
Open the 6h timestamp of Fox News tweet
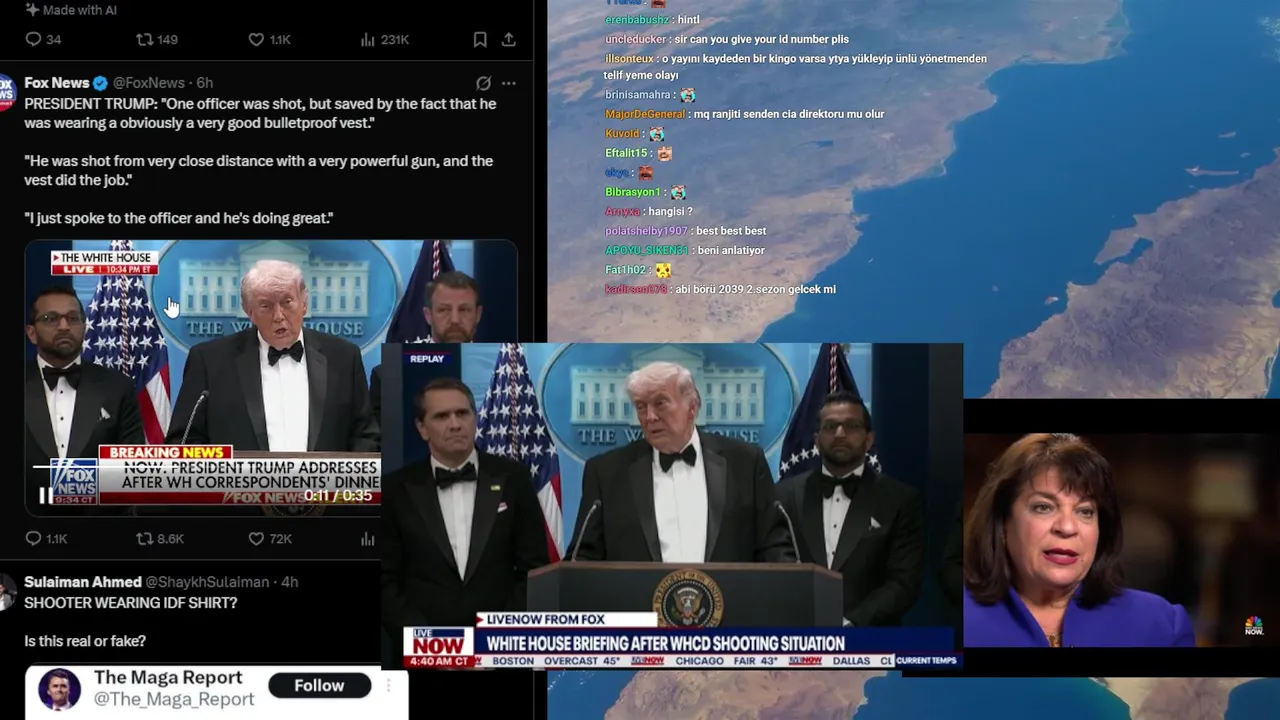coord(204,83)
